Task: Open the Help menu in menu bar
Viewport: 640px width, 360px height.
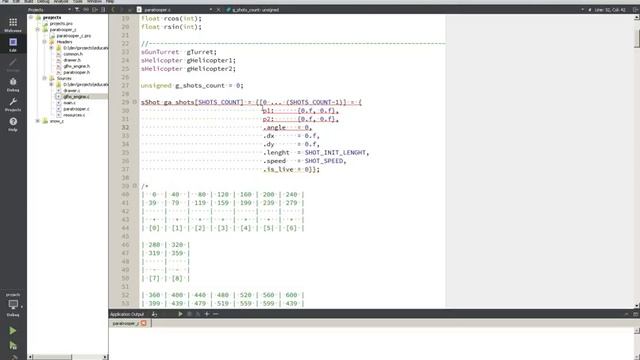Action: pos(110,2)
